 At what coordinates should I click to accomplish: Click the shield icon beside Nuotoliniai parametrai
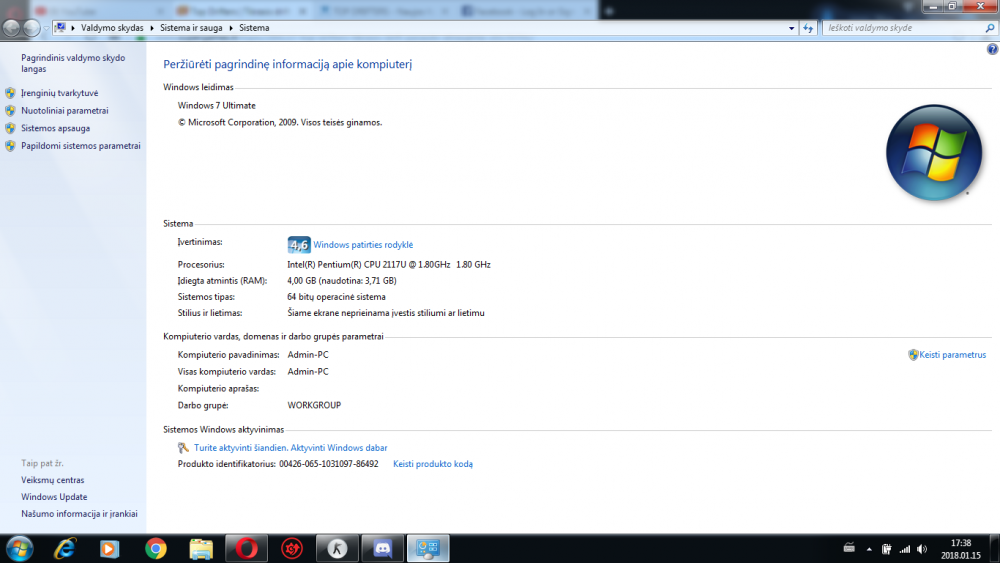(10, 110)
